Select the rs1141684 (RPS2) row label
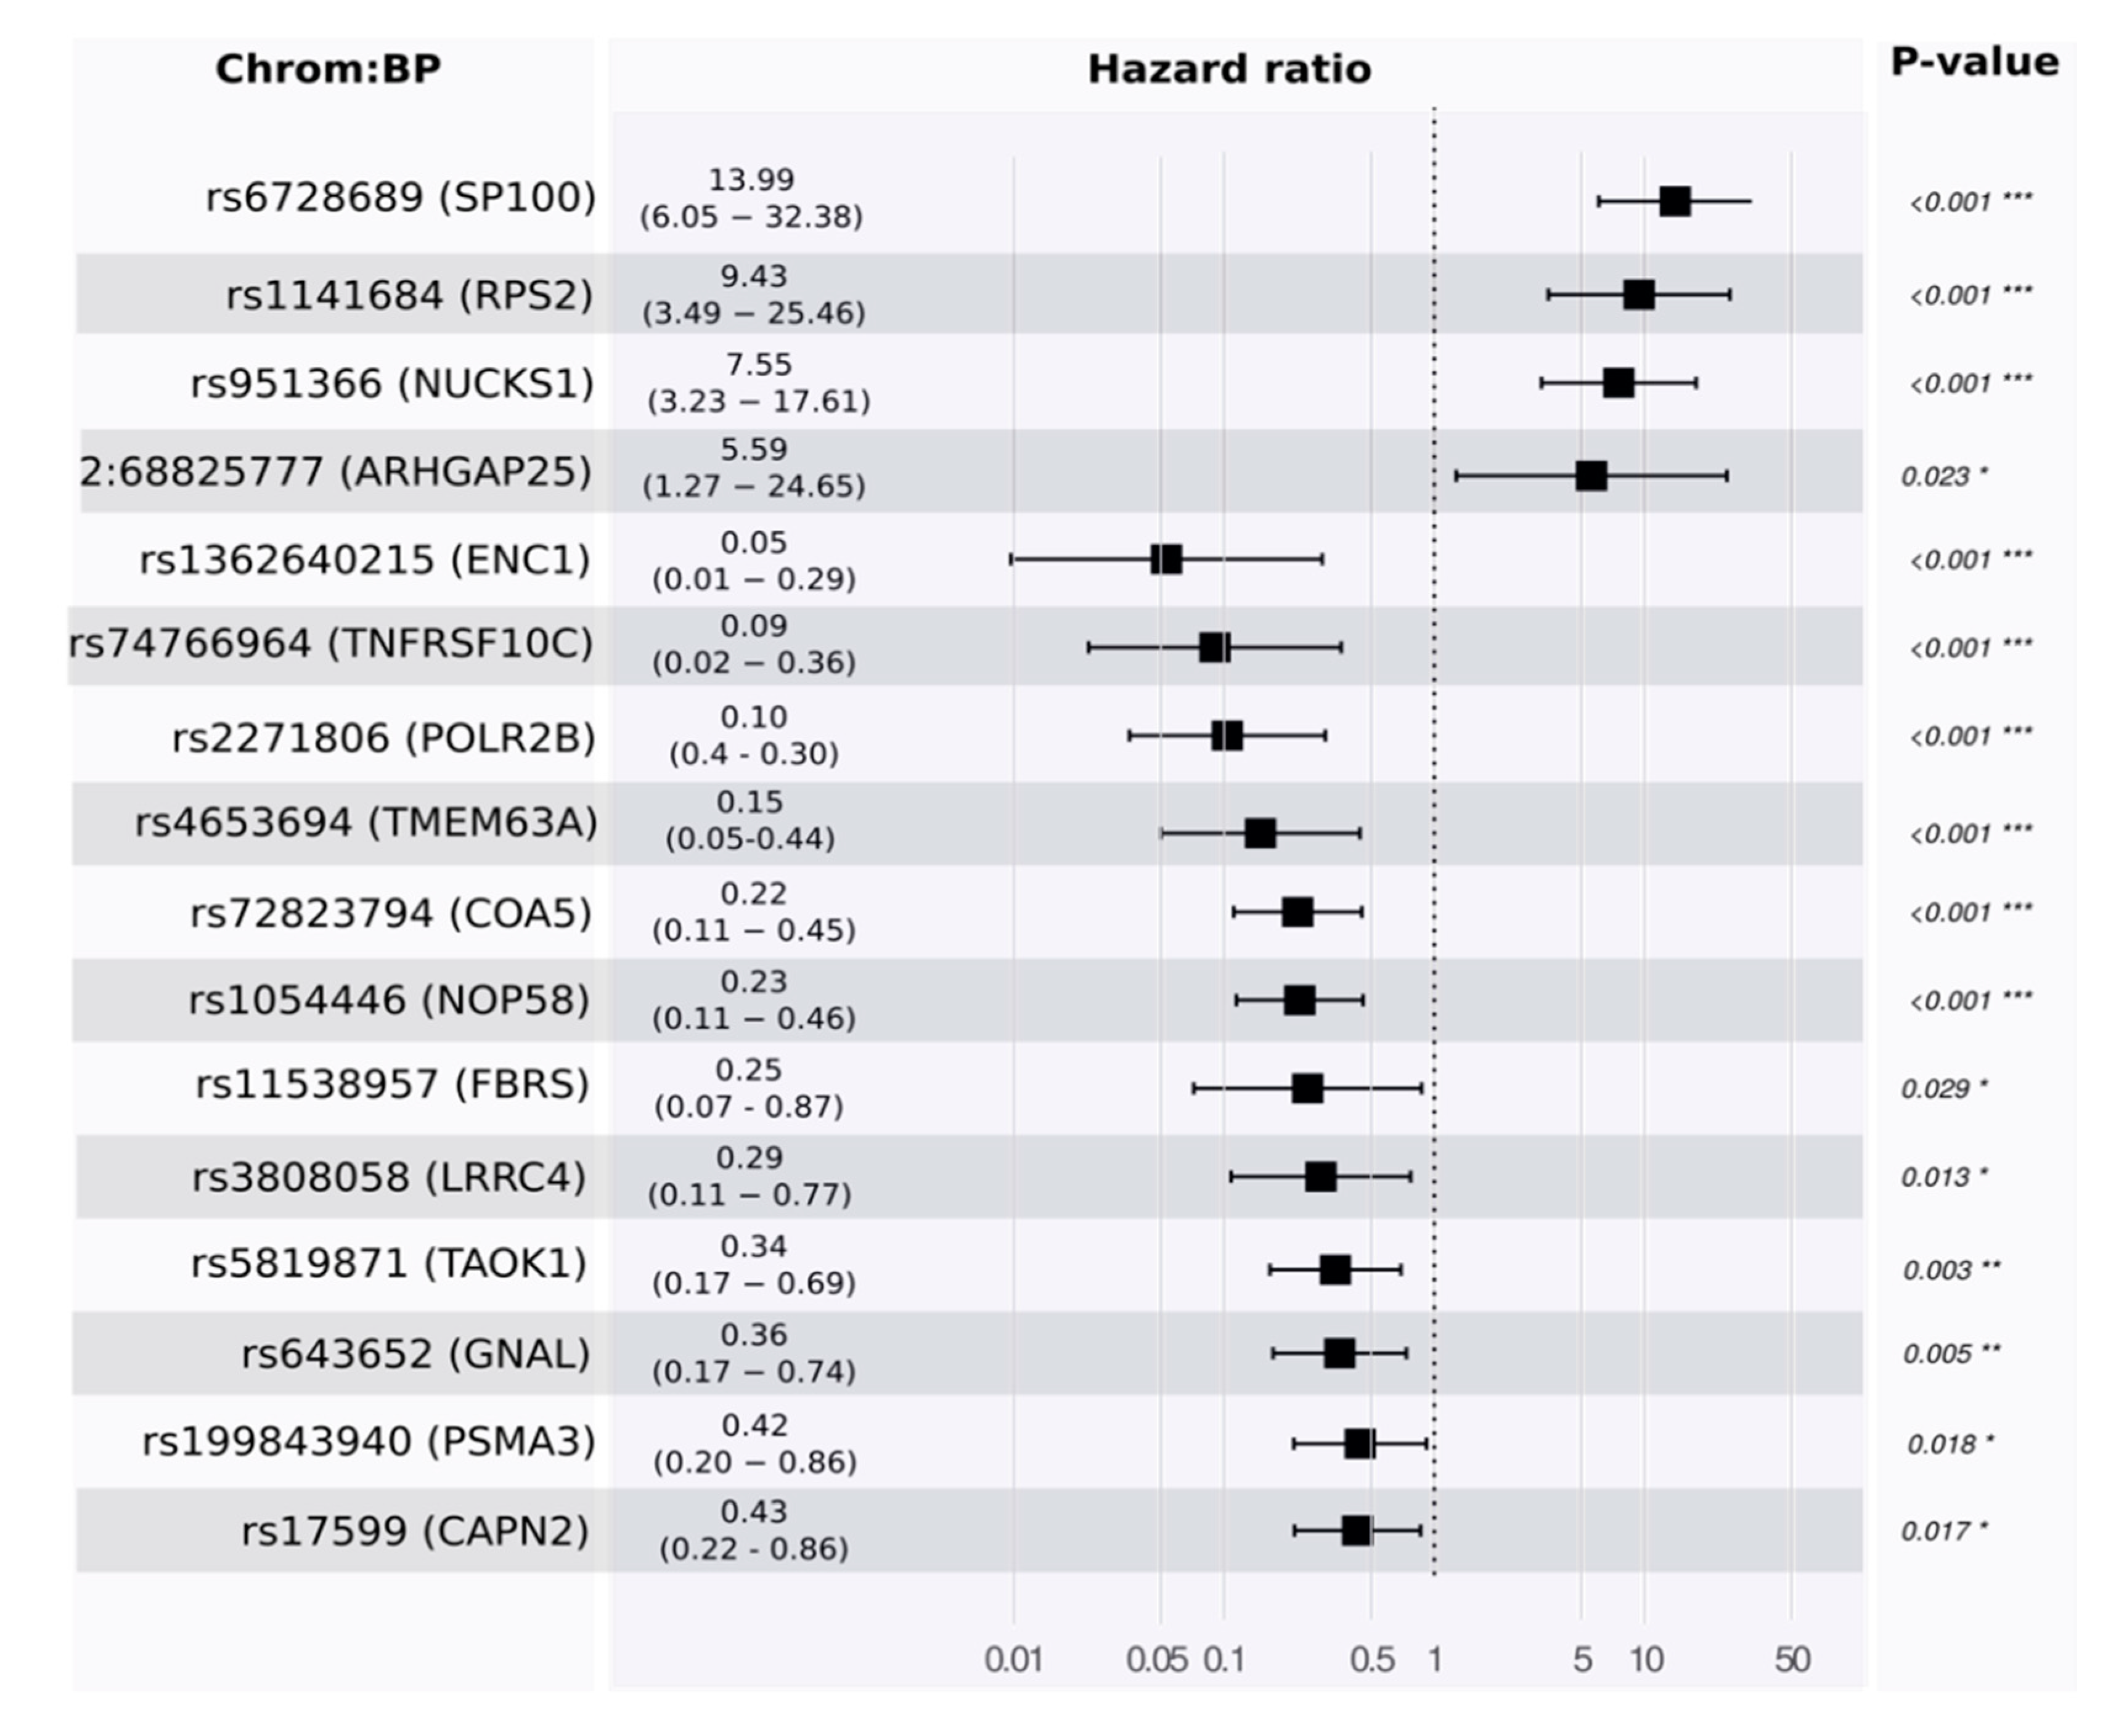Screen dimensions: 2119x1736 [409, 295]
